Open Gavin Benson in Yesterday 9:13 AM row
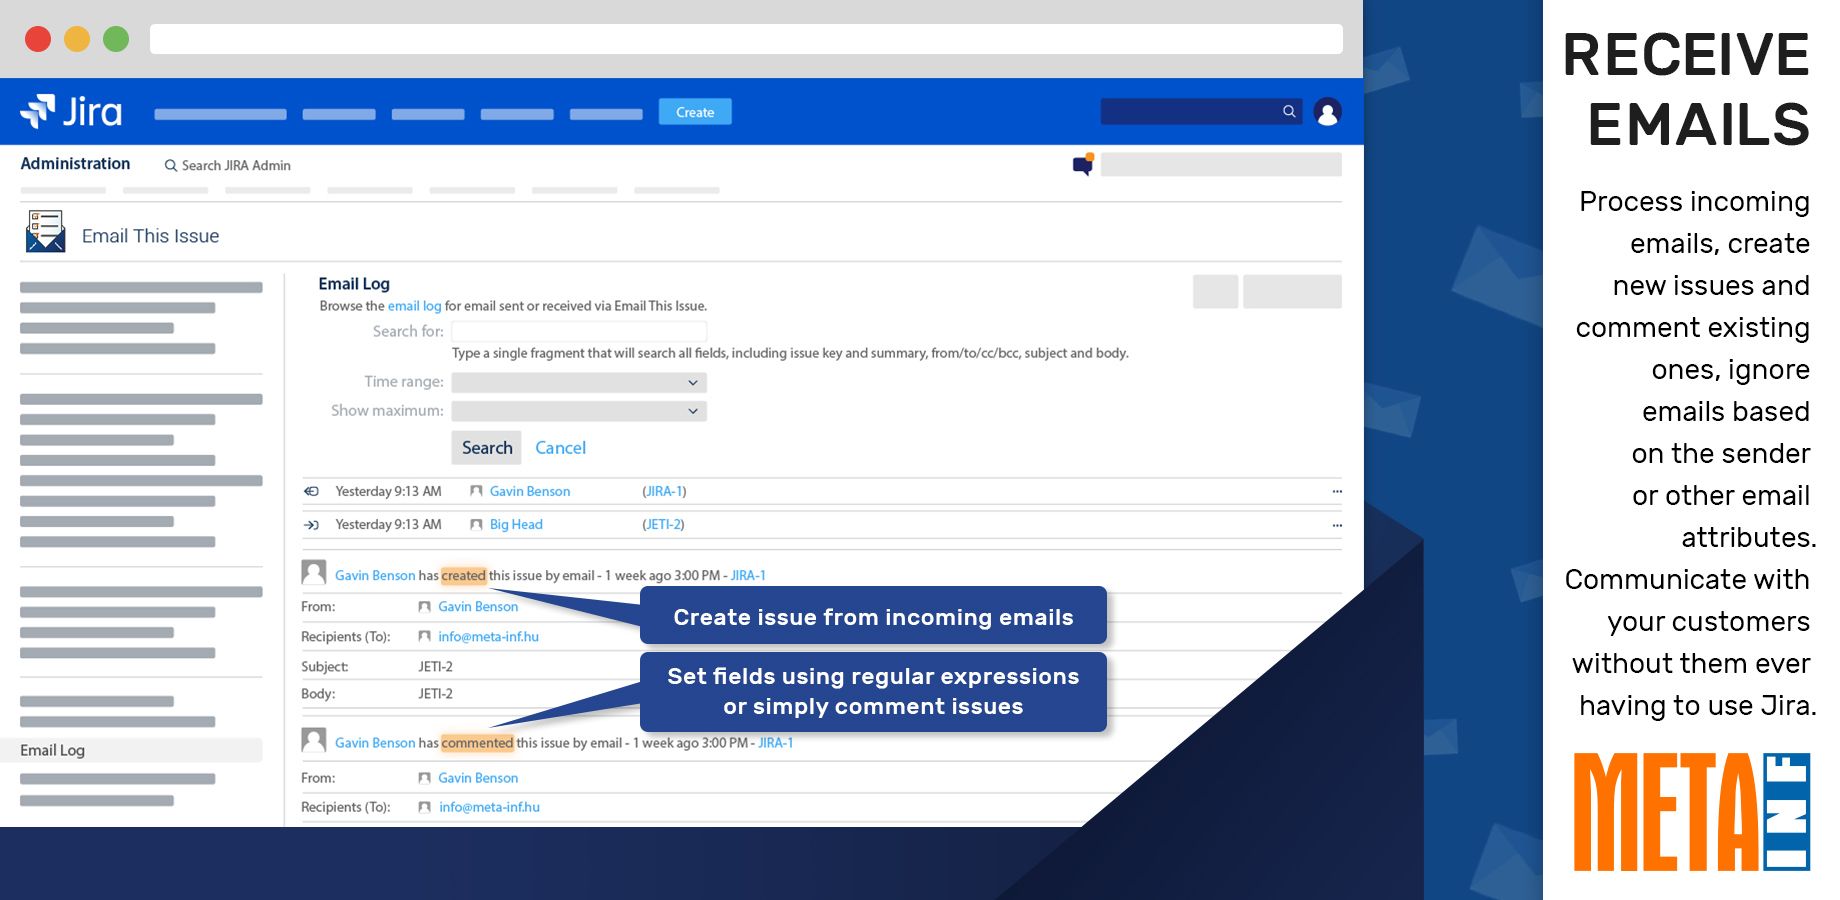 pyautogui.click(x=530, y=491)
